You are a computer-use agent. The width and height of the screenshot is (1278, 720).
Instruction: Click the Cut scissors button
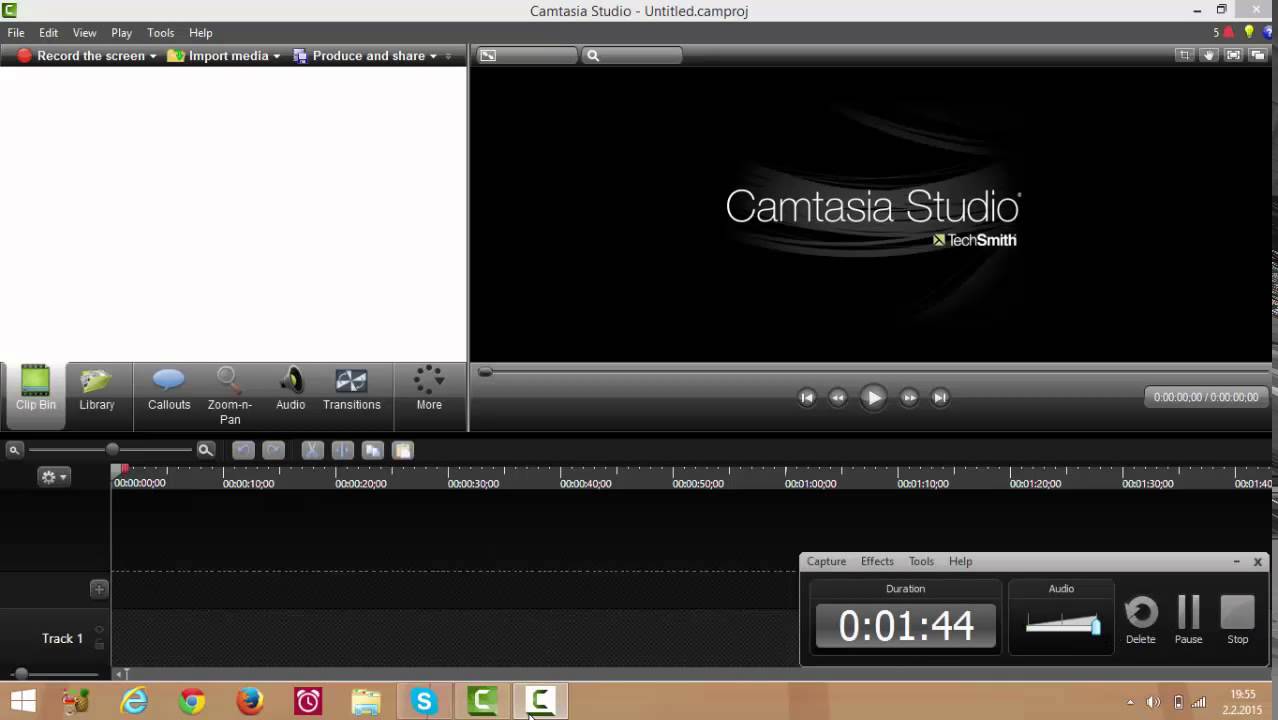[x=312, y=450]
